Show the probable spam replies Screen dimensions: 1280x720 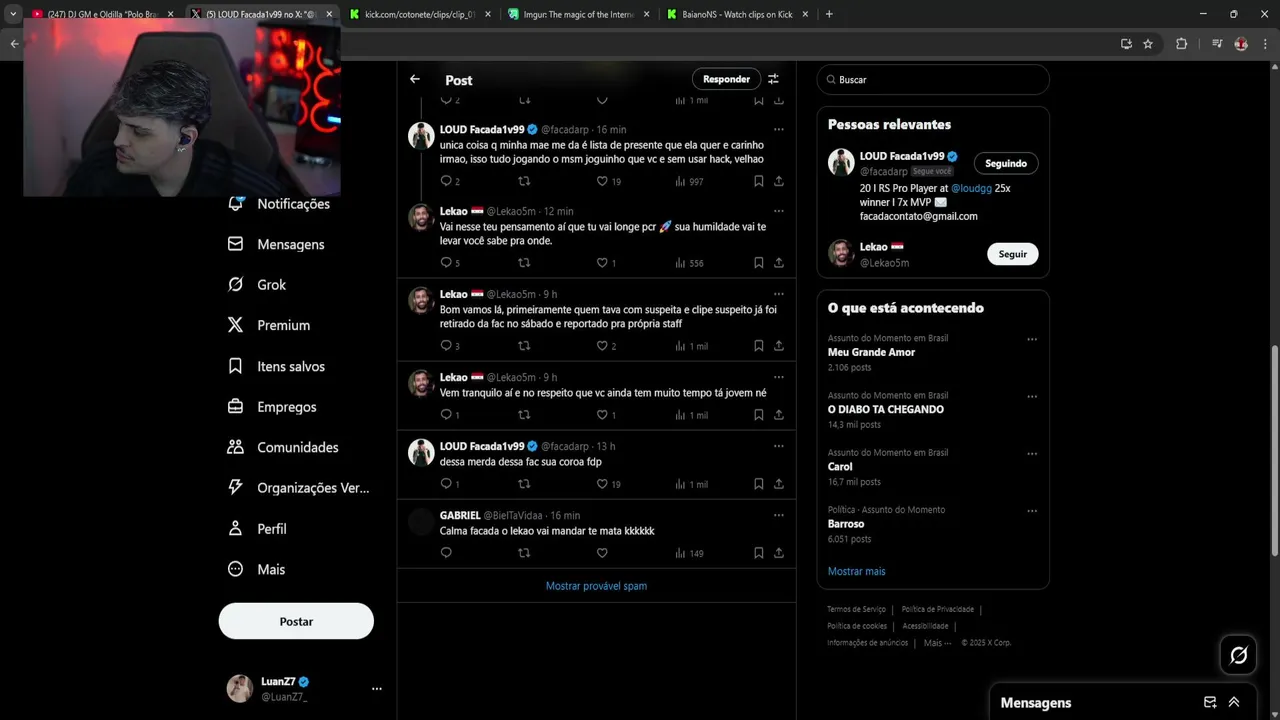(x=596, y=586)
